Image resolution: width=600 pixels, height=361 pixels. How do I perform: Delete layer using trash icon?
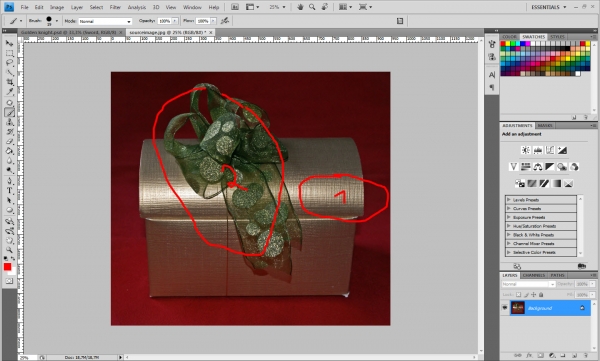point(585,356)
